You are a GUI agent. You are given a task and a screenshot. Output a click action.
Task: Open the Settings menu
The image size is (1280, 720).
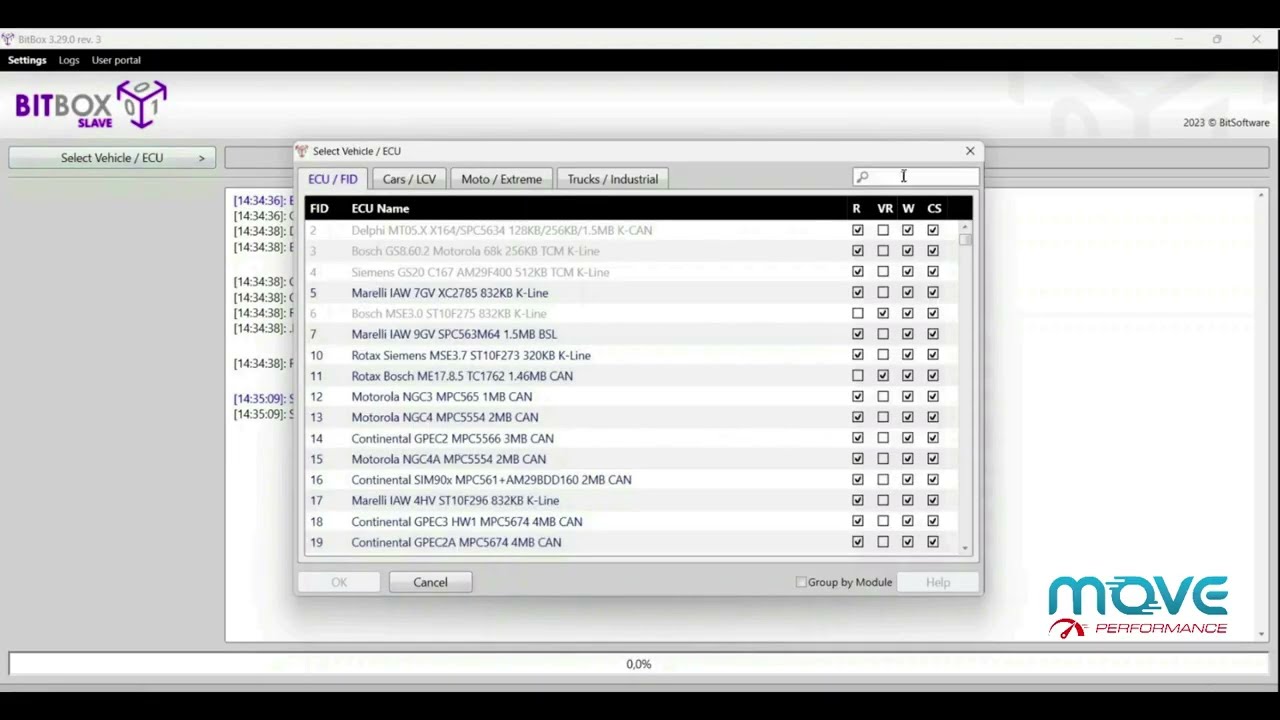[27, 60]
